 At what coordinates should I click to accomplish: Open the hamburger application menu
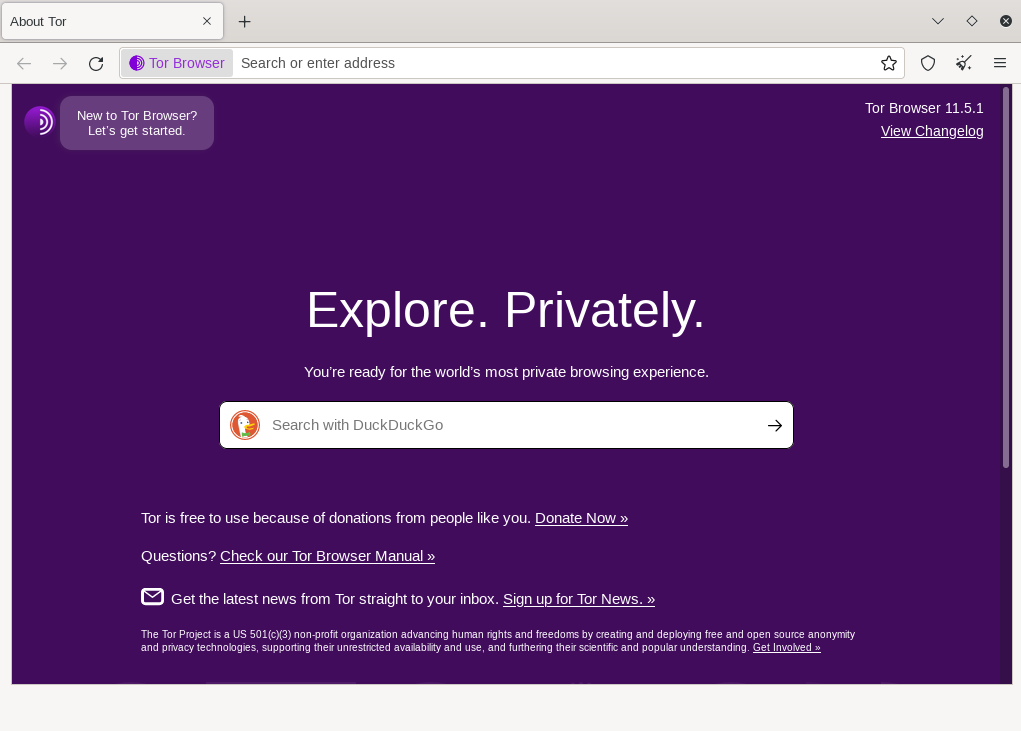tap(999, 63)
